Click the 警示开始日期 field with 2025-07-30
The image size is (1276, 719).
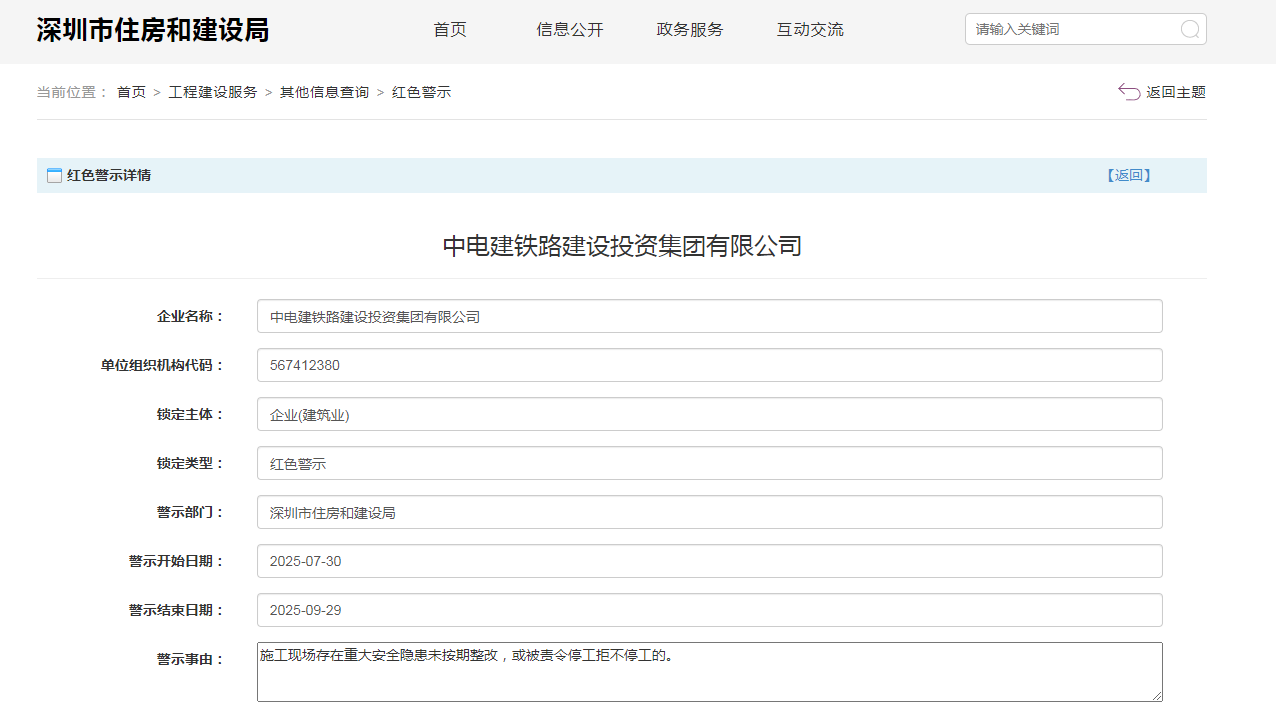(710, 561)
